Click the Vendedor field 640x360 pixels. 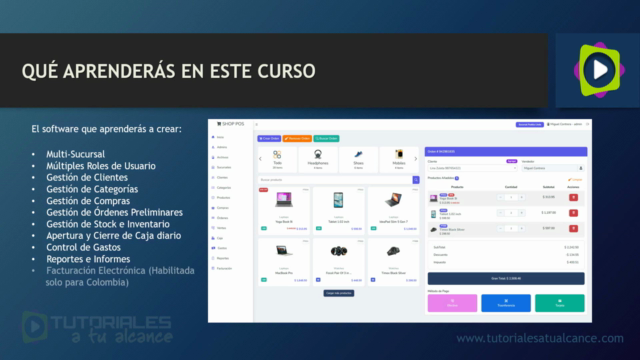(549, 168)
